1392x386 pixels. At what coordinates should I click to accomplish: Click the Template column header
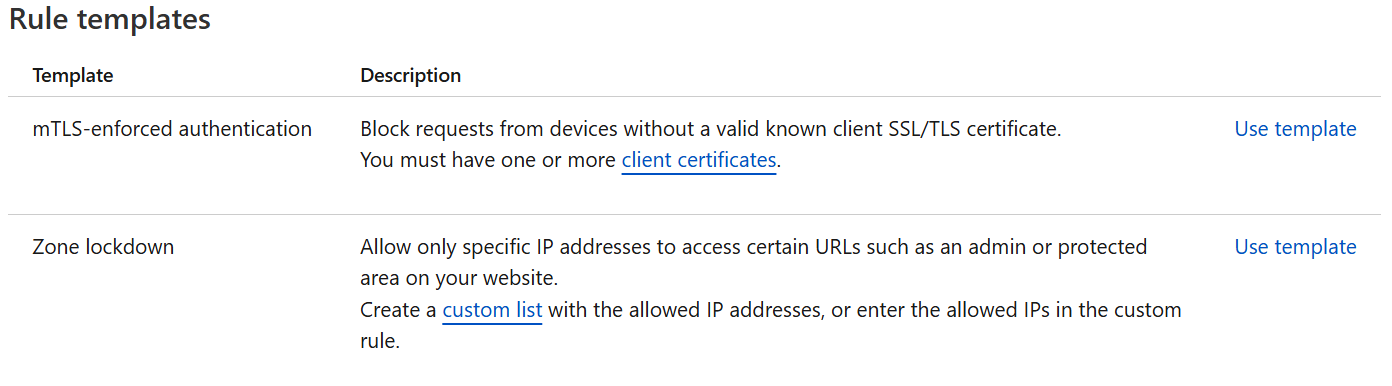(73, 76)
